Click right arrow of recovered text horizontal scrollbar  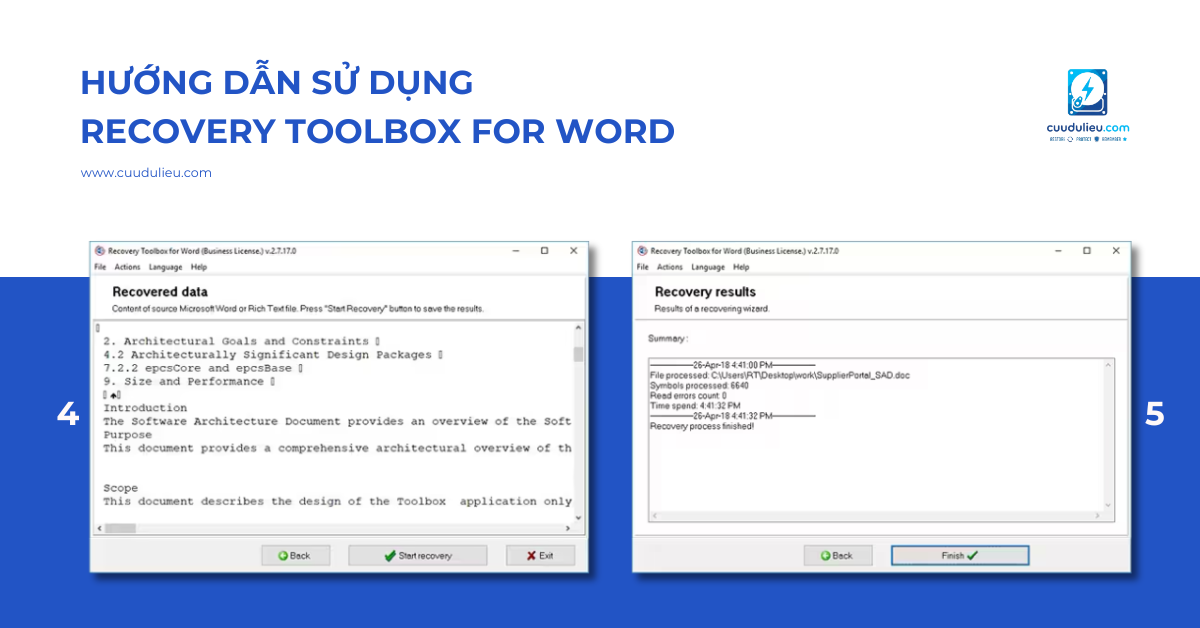[567, 528]
